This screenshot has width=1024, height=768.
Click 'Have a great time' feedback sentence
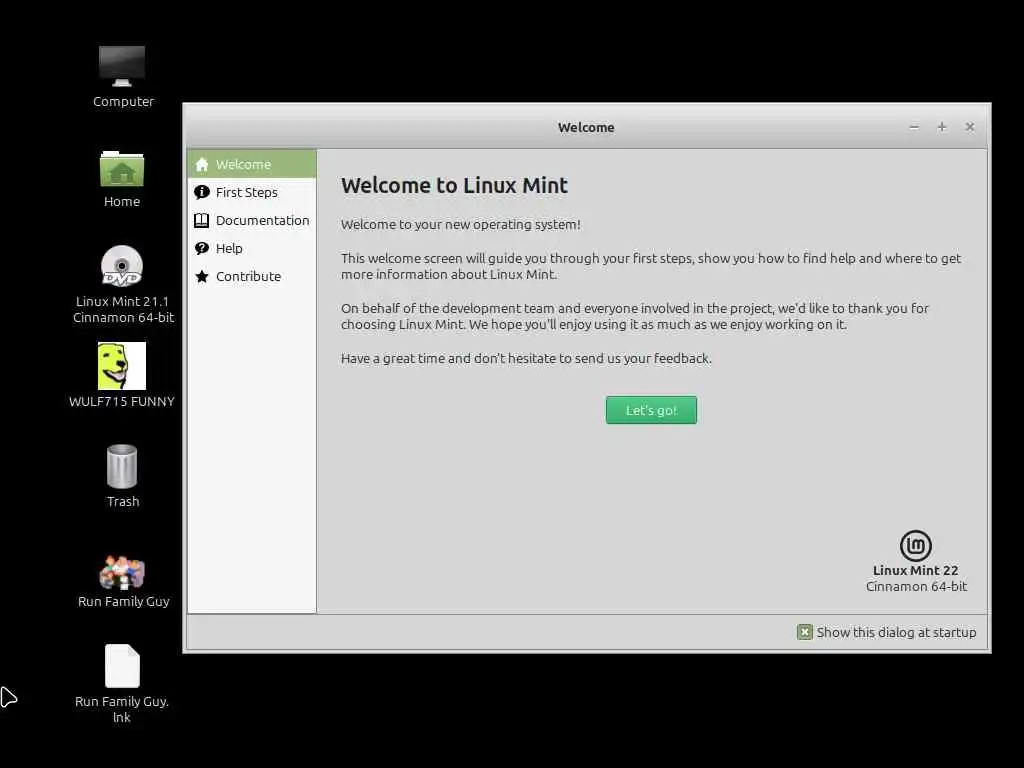click(x=526, y=358)
